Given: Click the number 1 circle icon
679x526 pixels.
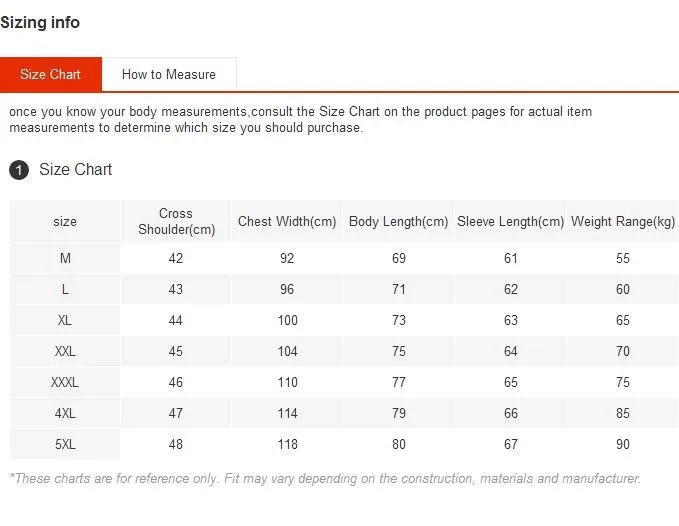Looking at the screenshot, I should (x=19, y=170).
